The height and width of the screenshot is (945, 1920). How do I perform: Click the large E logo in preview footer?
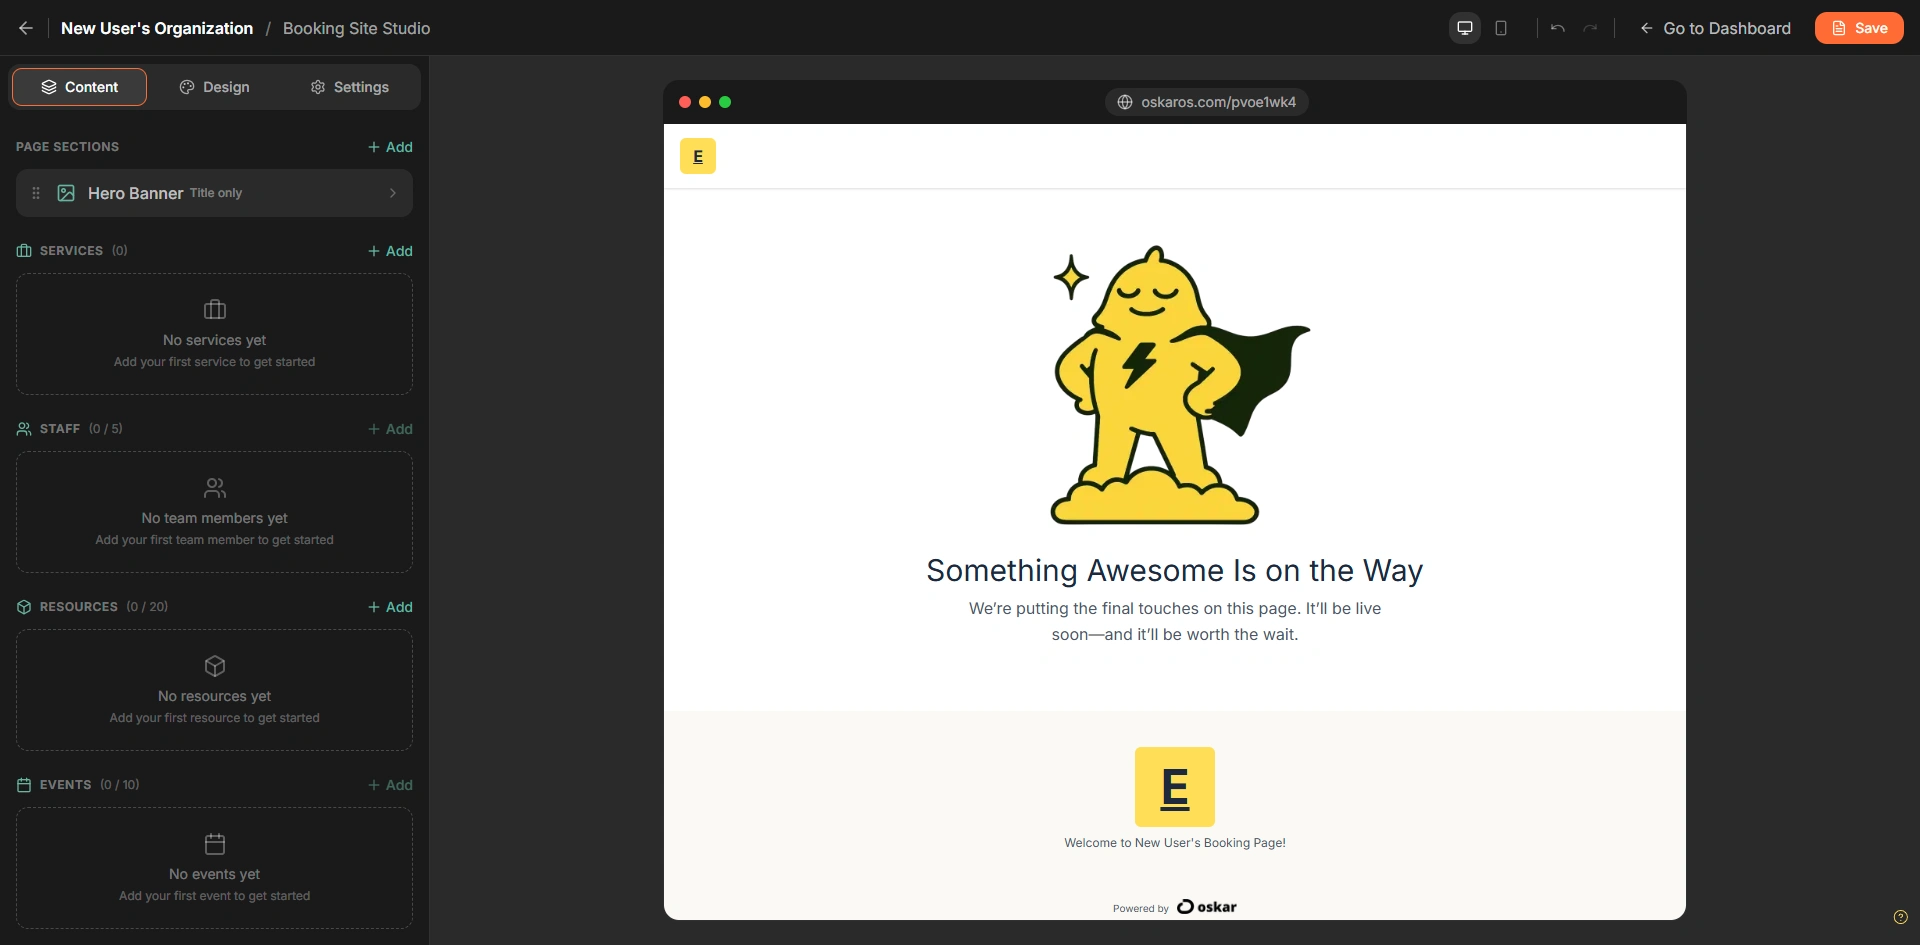1175,787
